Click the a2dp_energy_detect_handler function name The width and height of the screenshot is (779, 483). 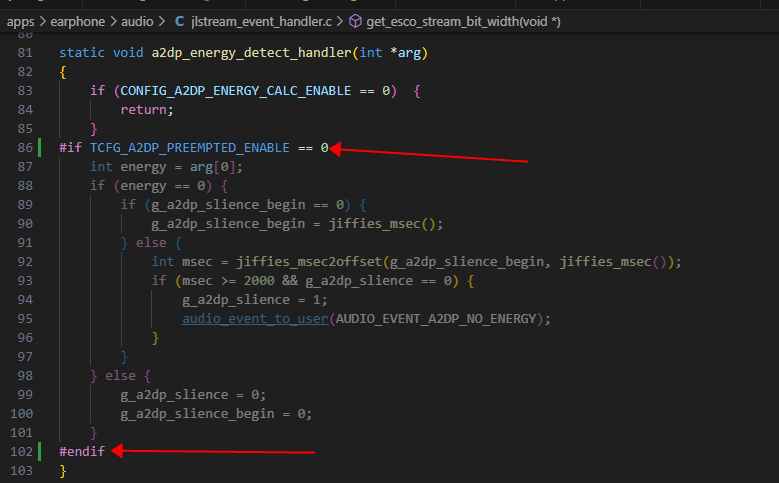click(x=251, y=53)
